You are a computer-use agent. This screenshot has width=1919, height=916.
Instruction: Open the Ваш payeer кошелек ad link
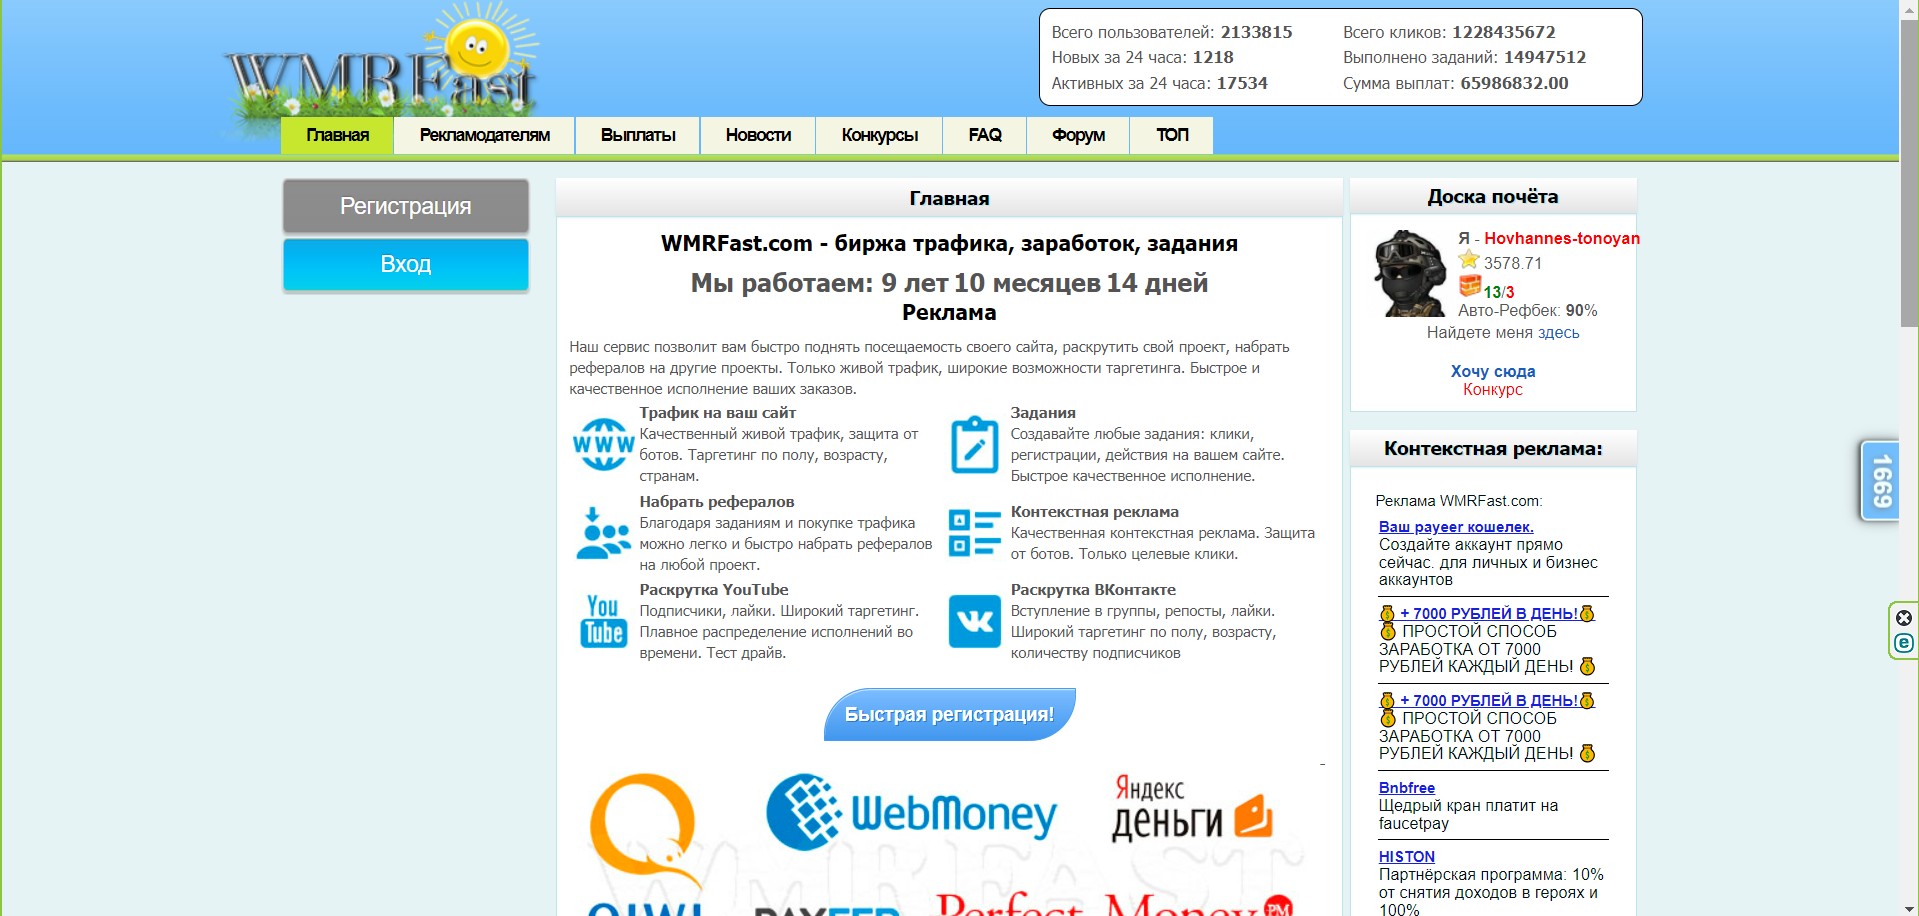pyautogui.click(x=1456, y=527)
